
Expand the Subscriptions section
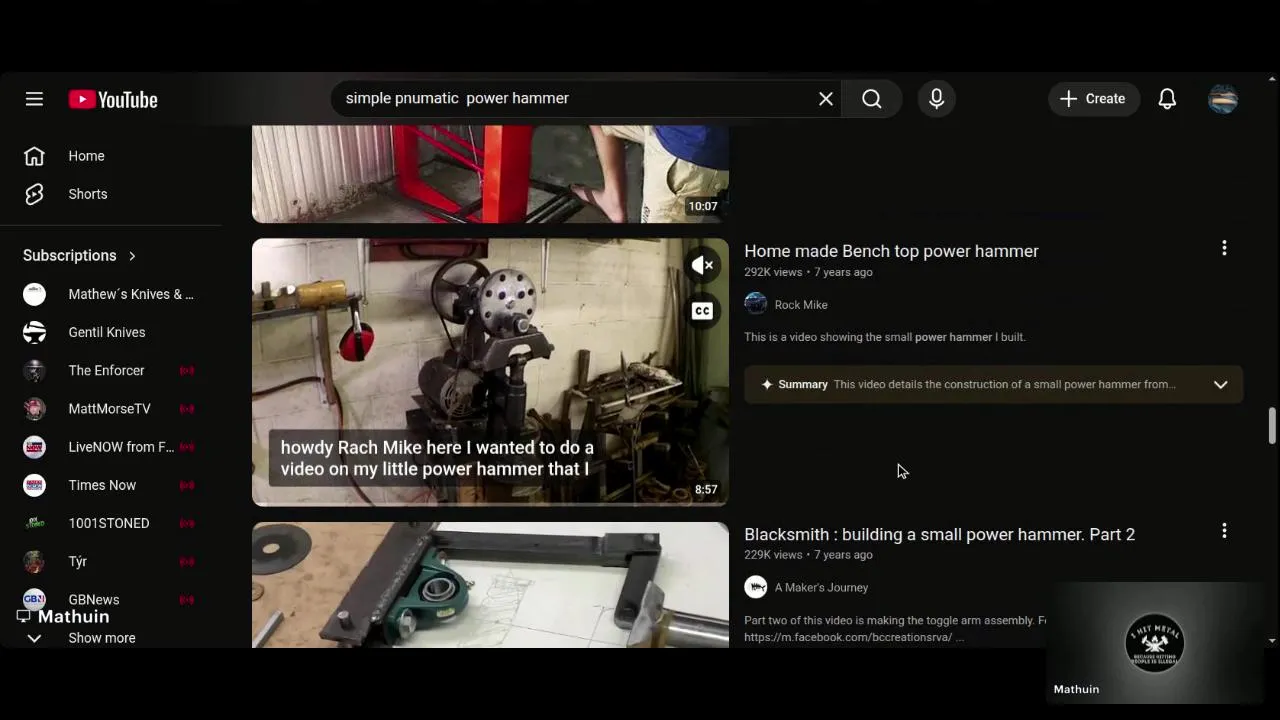(x=80, y=255)
